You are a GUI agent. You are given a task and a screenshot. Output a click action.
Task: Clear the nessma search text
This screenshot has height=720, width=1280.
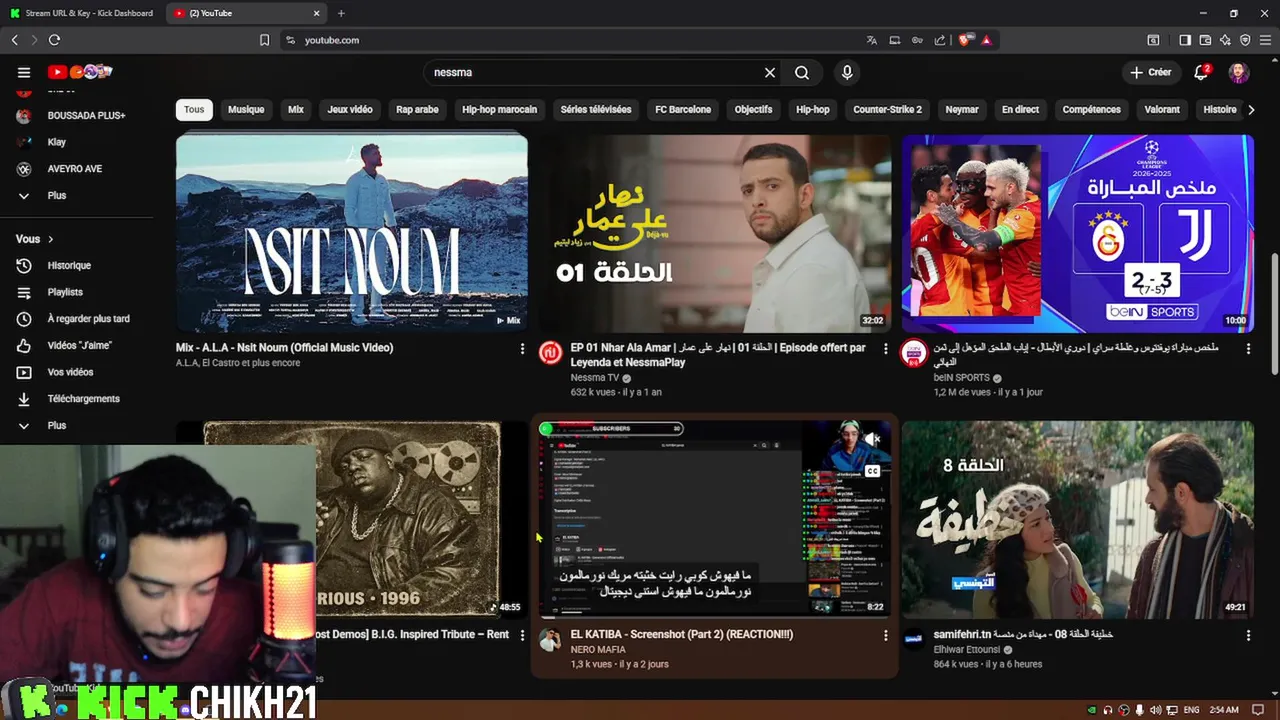770,72
